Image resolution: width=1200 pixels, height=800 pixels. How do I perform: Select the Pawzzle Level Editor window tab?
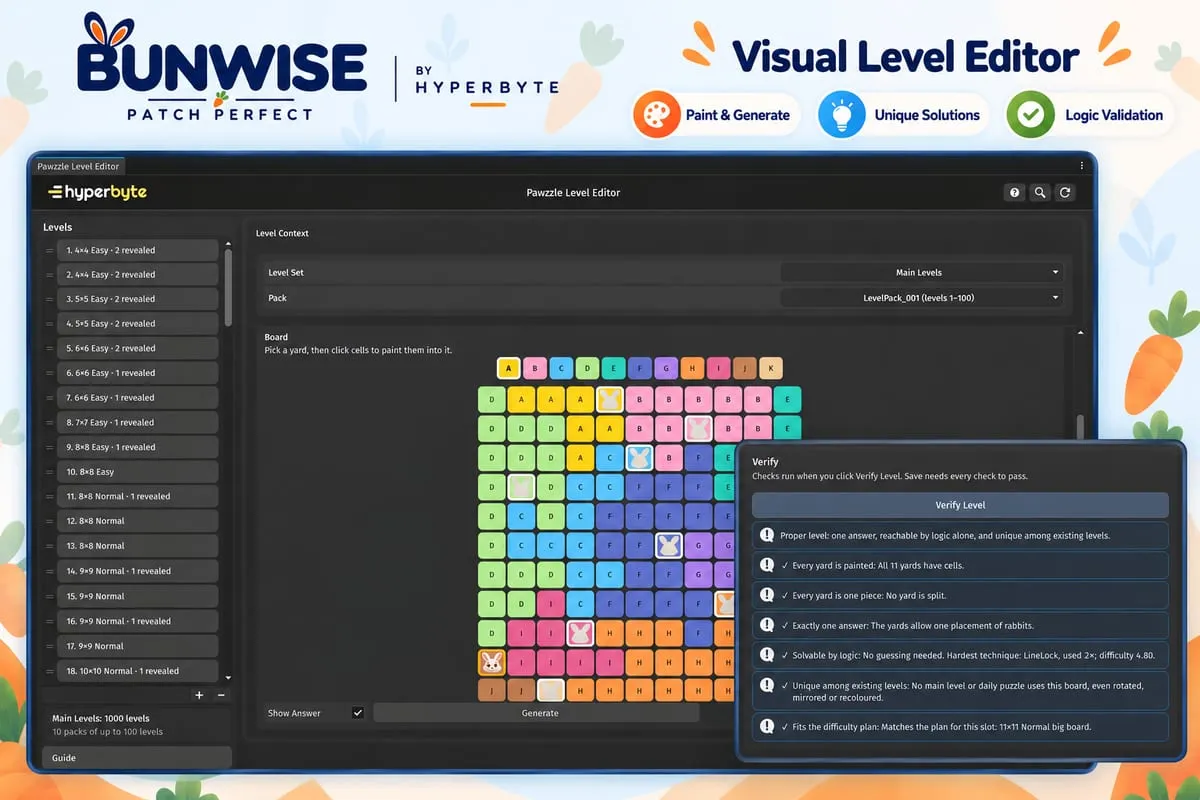click(x=76, y=166)
